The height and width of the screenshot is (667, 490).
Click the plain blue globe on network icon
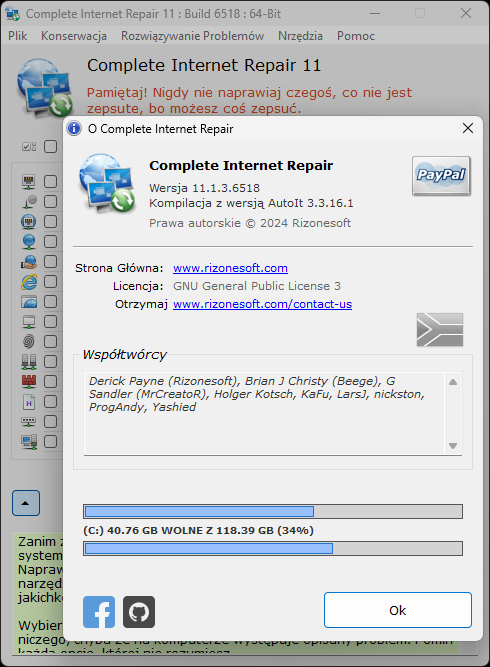28,242
